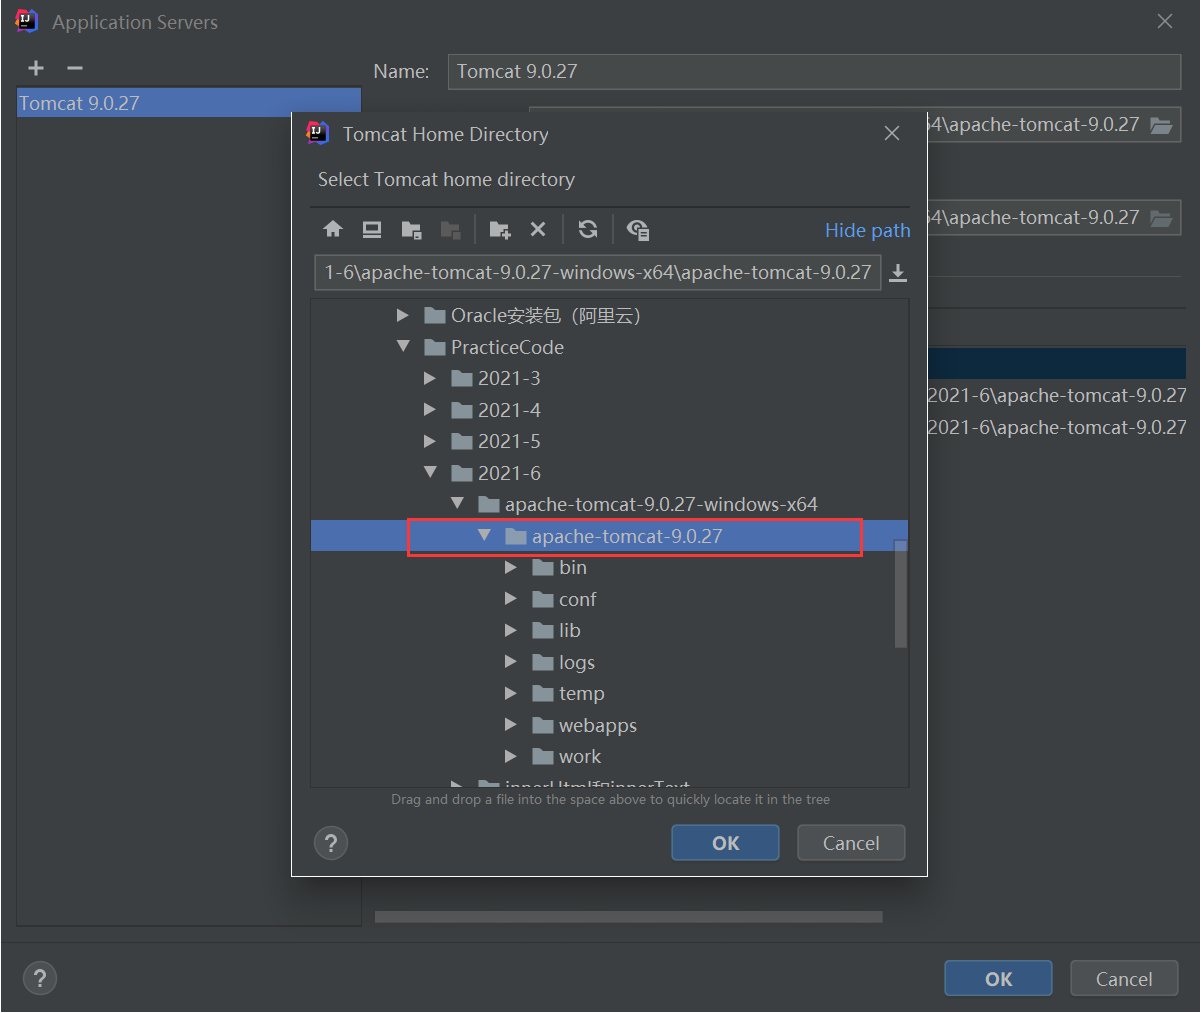Image resolution: width=1201 pixels, height=1013 pixels.
Task: Click IntelliJ logo in Tomcat Home Directory title
Action: (317, 133)
